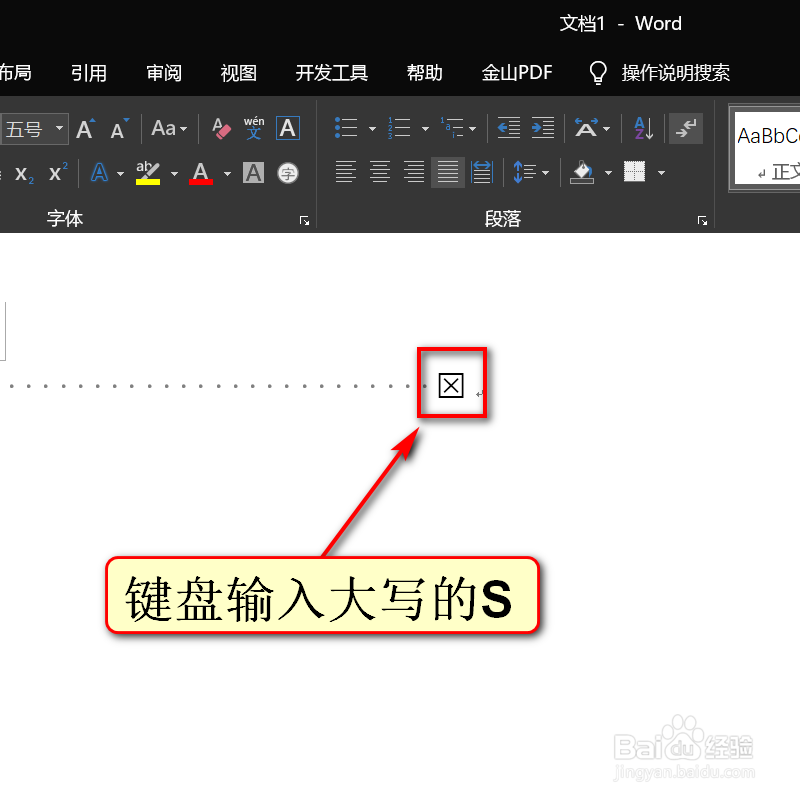Open the Change Case (Aa) dropdown
Viewport: 800px width, 800px height.
click(170, 128)
